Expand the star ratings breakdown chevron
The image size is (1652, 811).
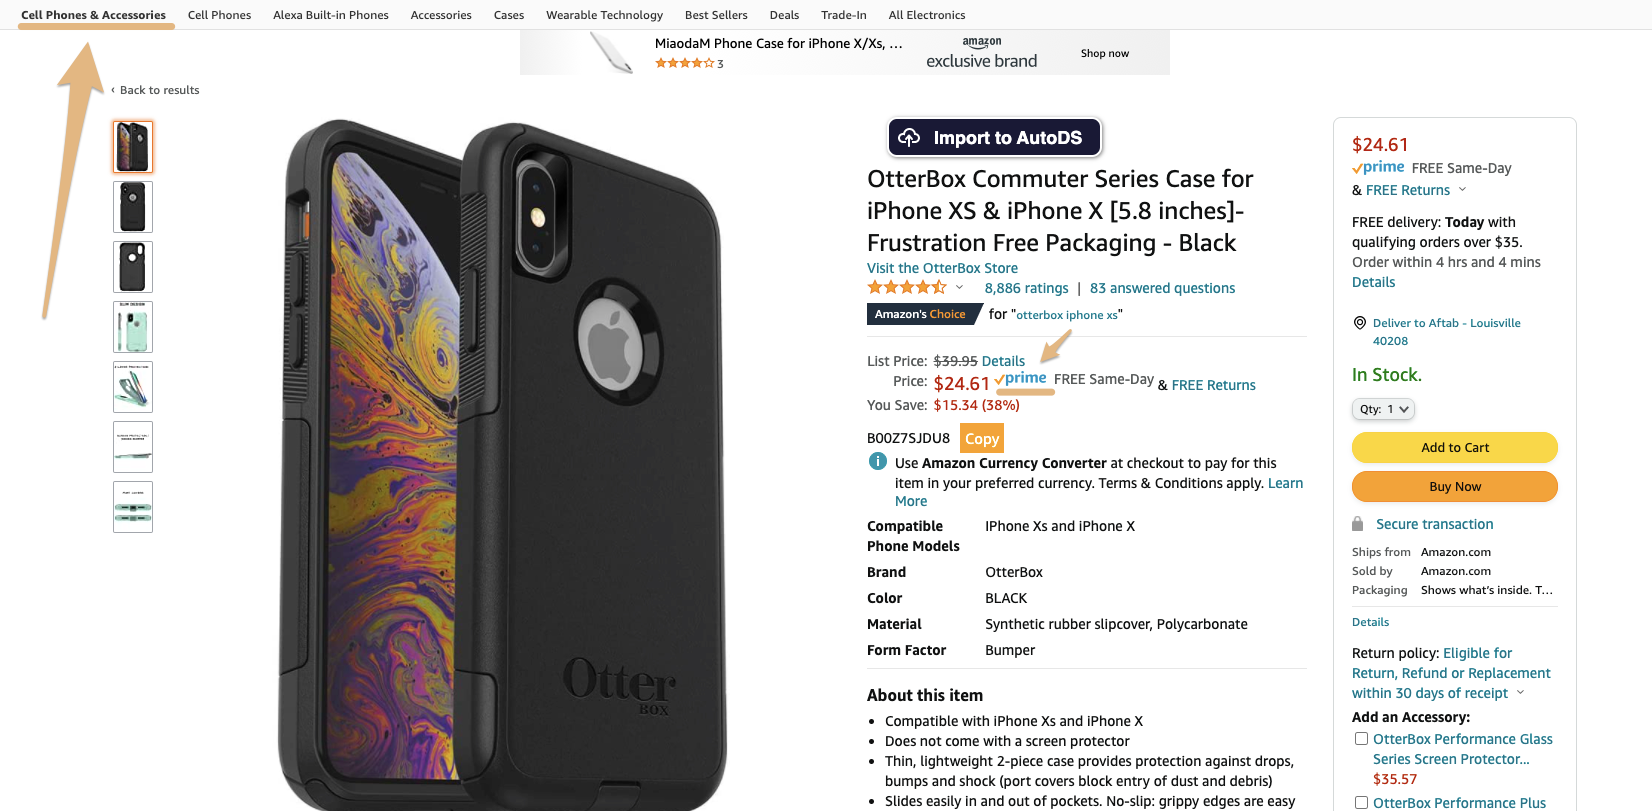(959, 288)
